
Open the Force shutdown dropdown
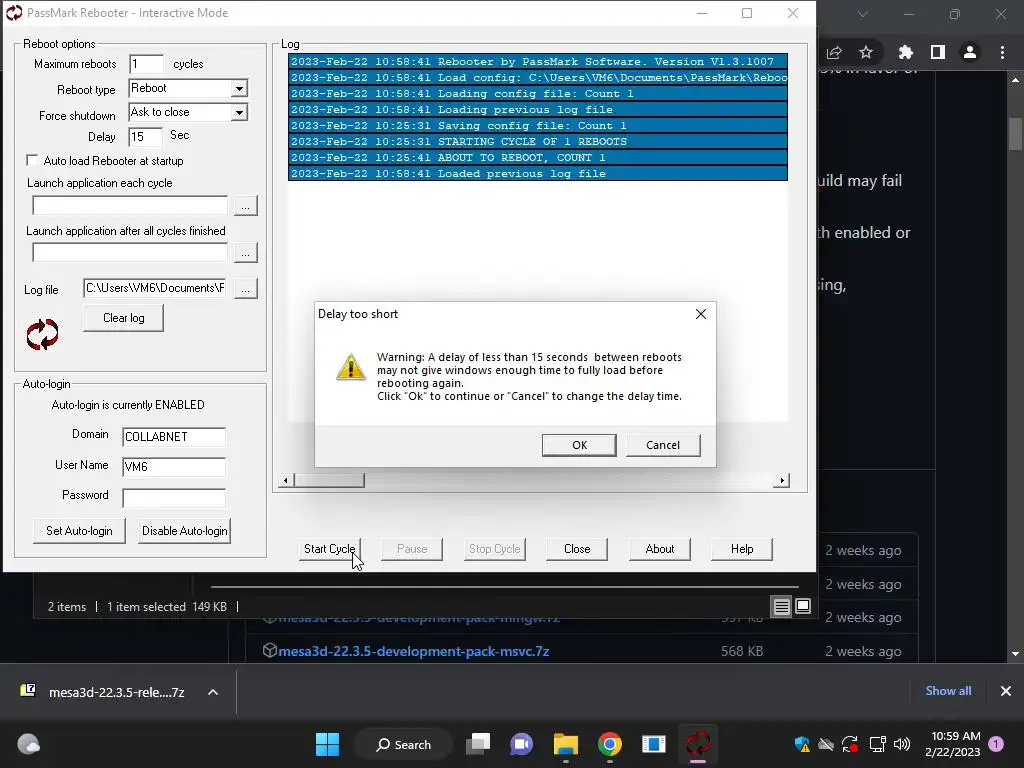(240, 112)
